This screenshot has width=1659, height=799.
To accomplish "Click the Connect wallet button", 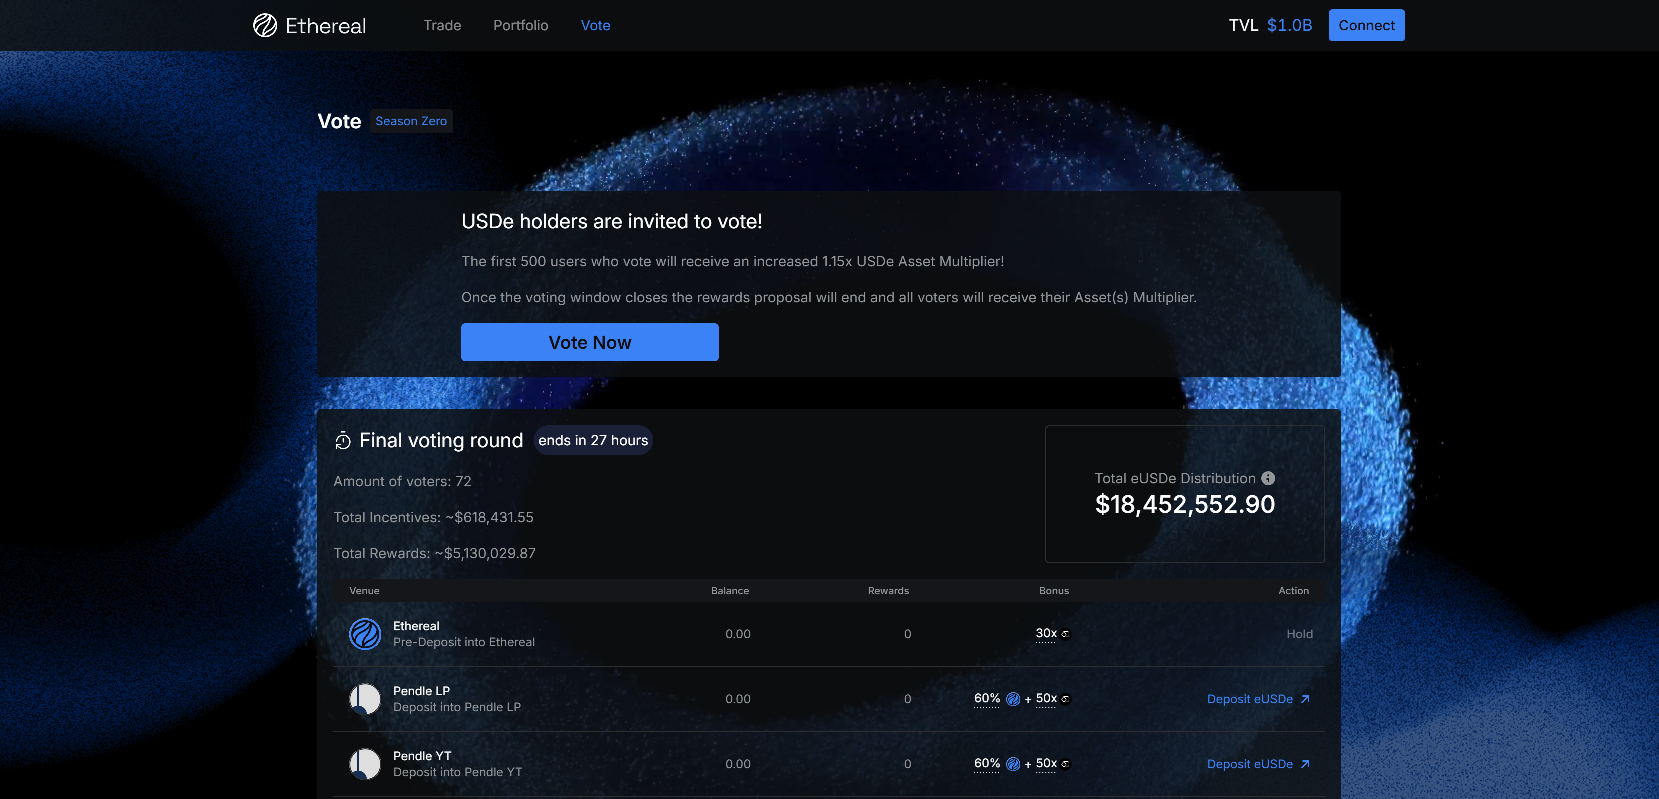I will coord(1367,25).
